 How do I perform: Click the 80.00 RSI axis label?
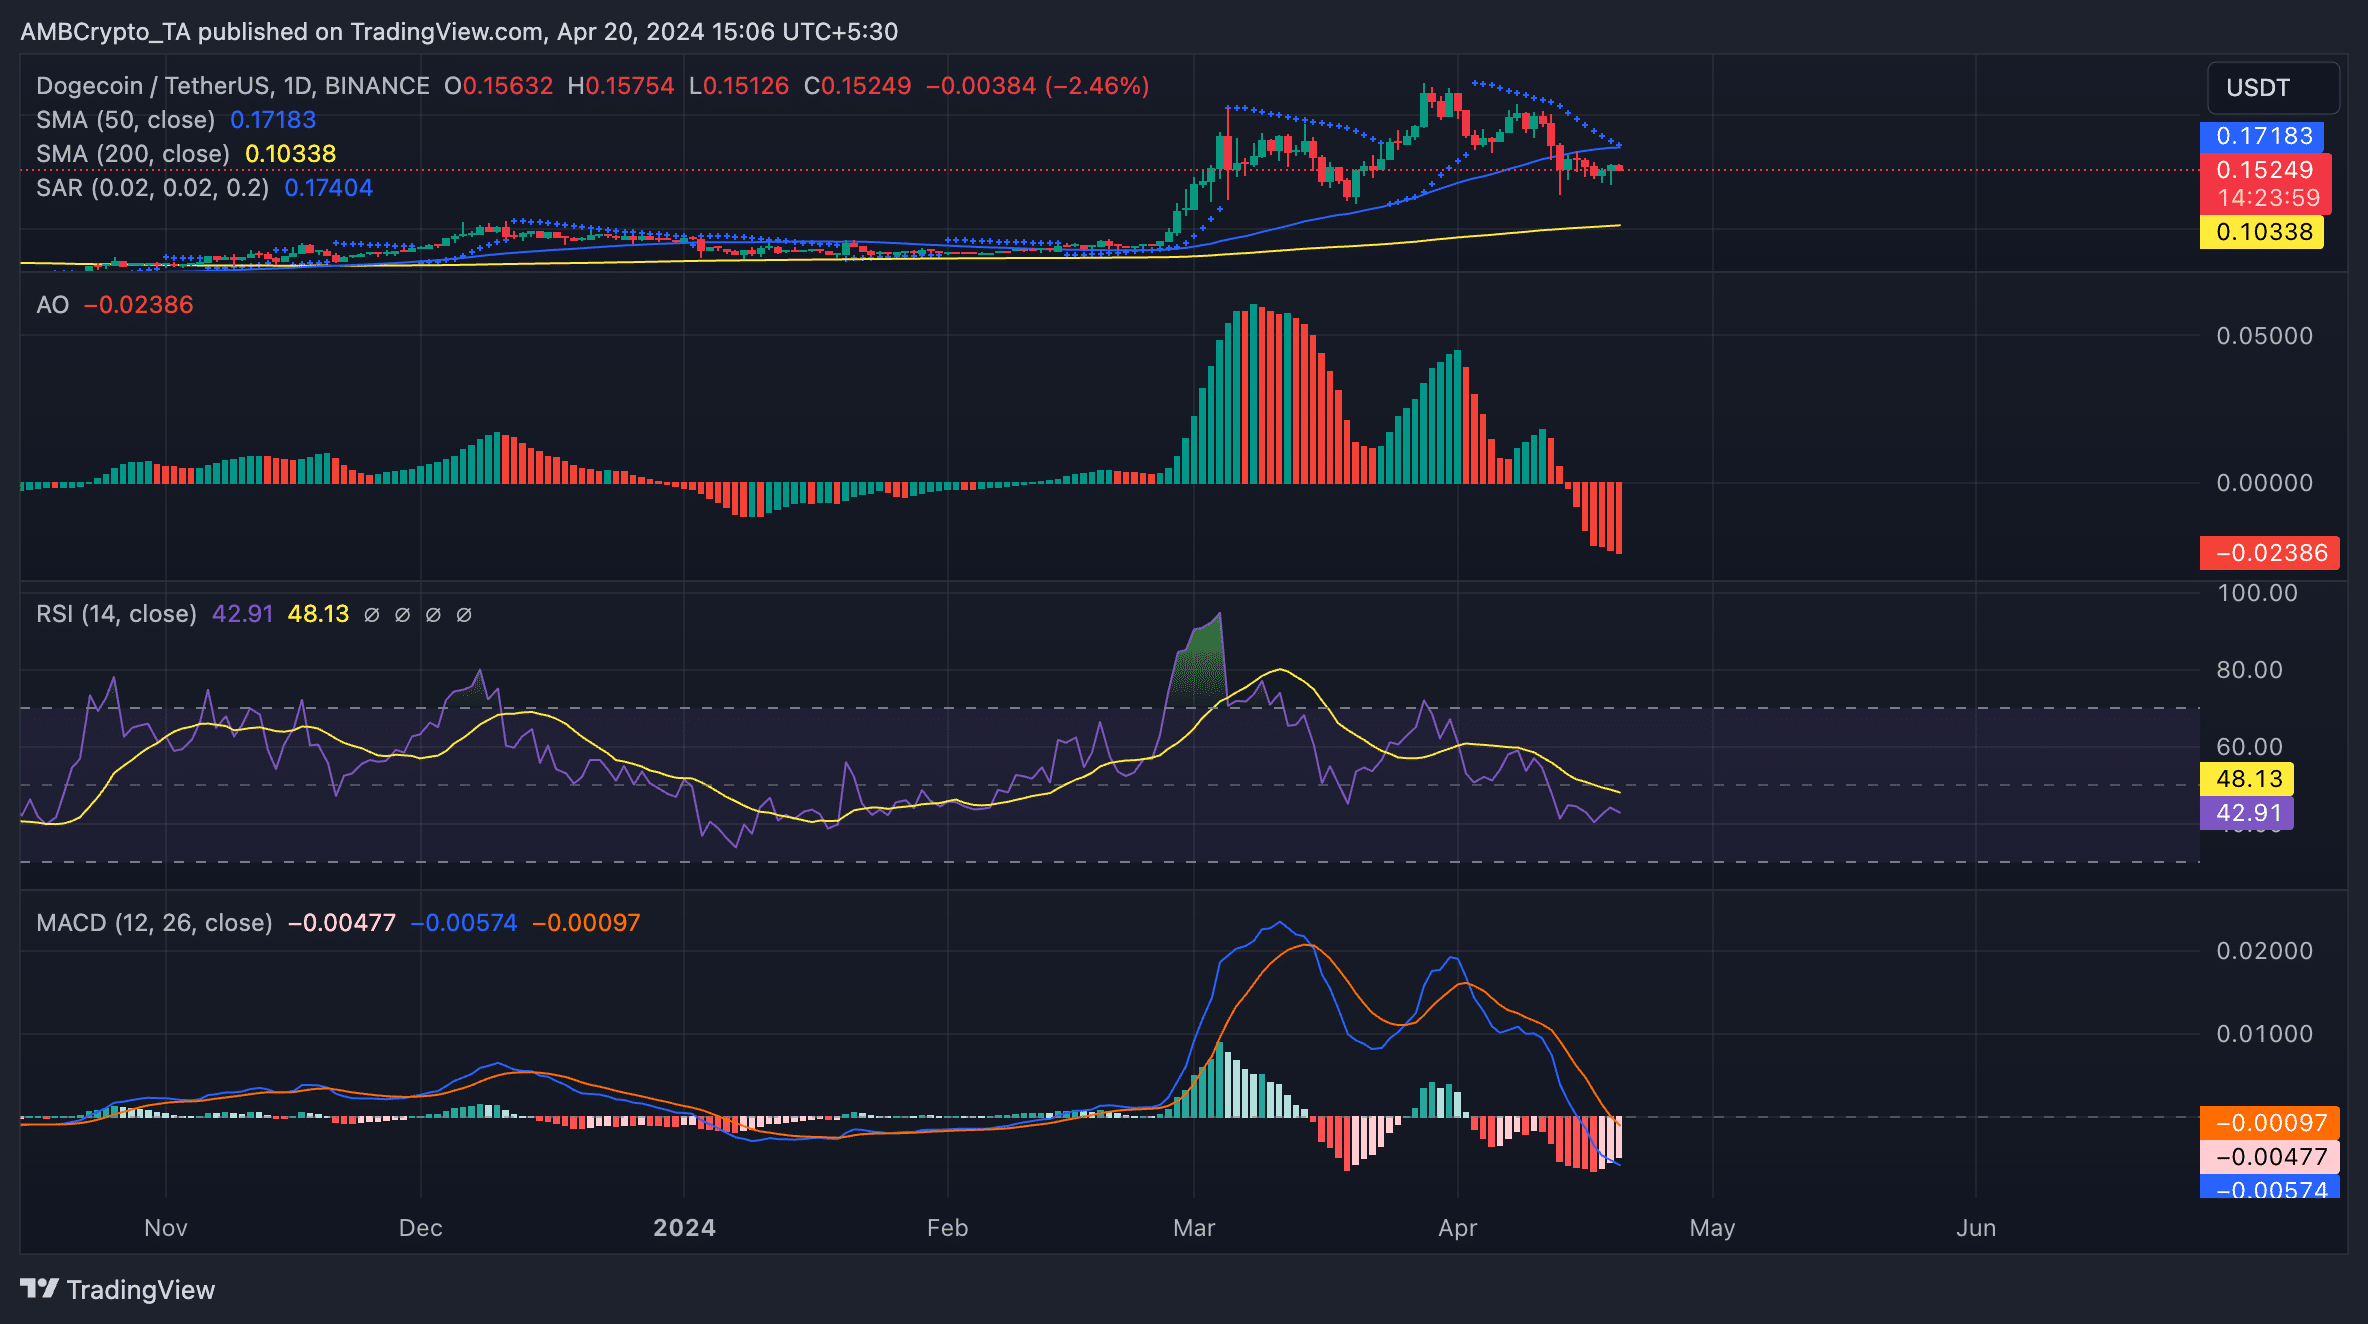coord(2250,670)
